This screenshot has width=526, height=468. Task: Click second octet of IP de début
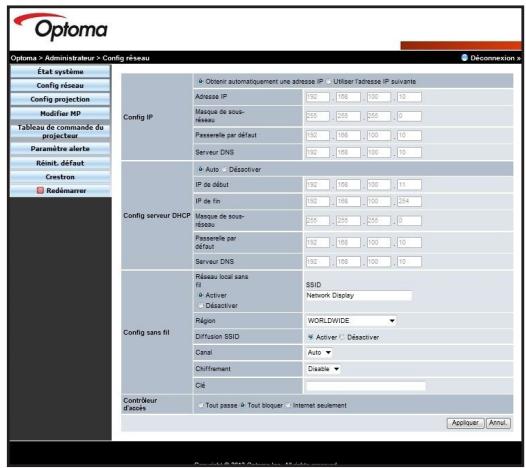[x=348, y=185]
